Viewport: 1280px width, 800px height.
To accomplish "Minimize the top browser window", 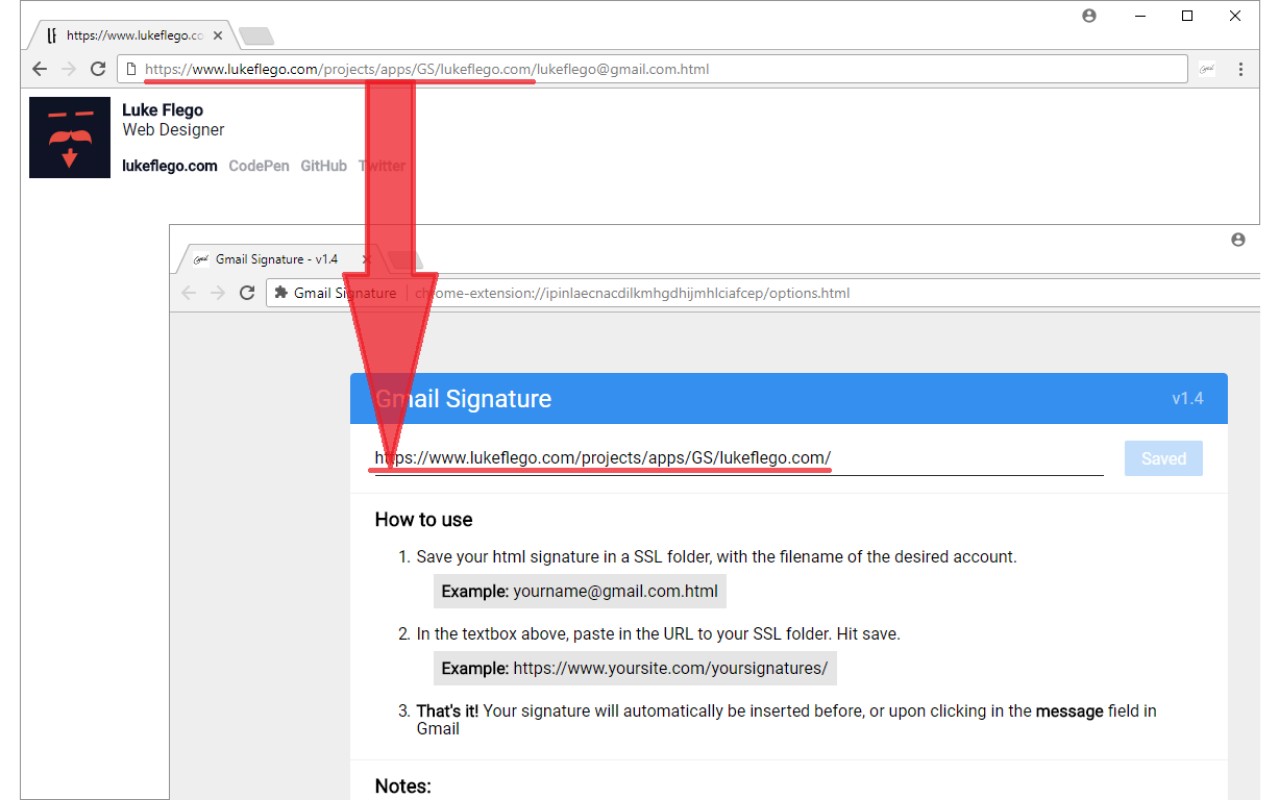I will [x=1140, y=16].
